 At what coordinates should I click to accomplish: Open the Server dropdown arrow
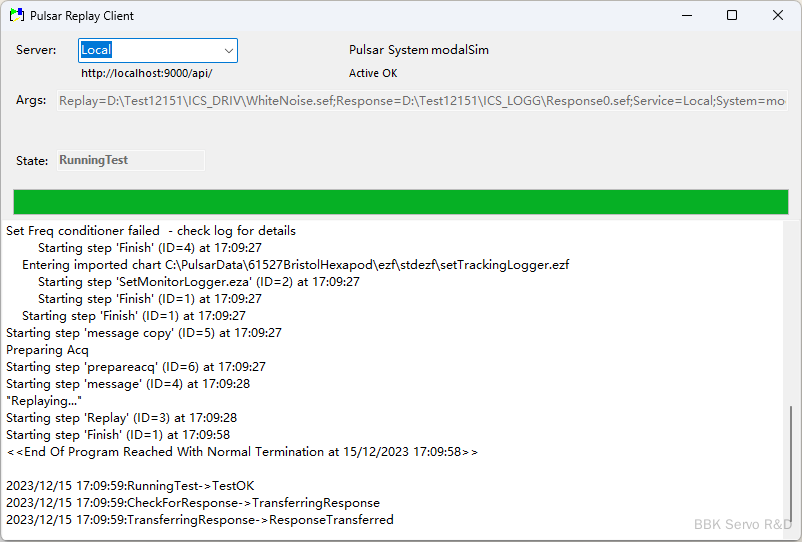[x=227, y=50]
